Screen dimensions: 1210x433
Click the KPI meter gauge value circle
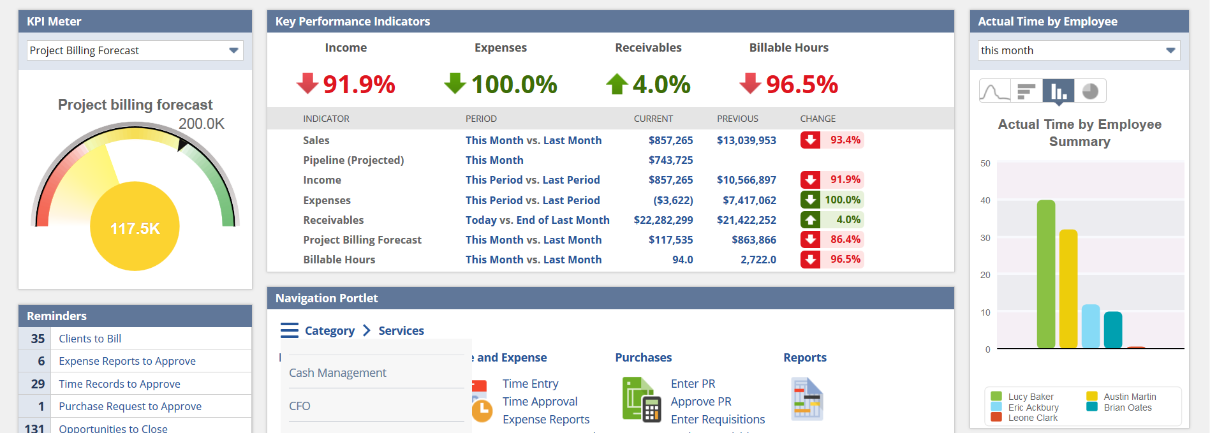point(135,229)
